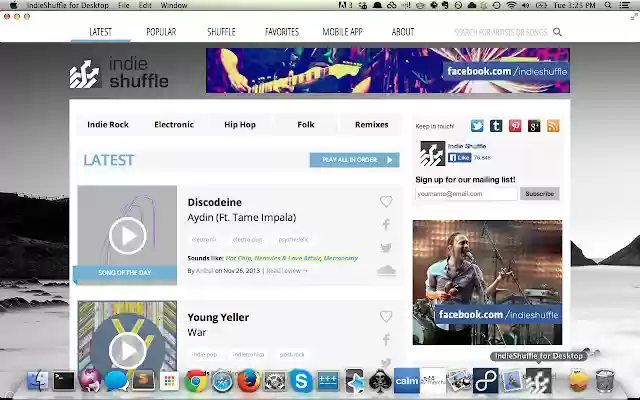
Task: Open Discodeine track's SoundCloud icon
Action: tap(386, 270)
